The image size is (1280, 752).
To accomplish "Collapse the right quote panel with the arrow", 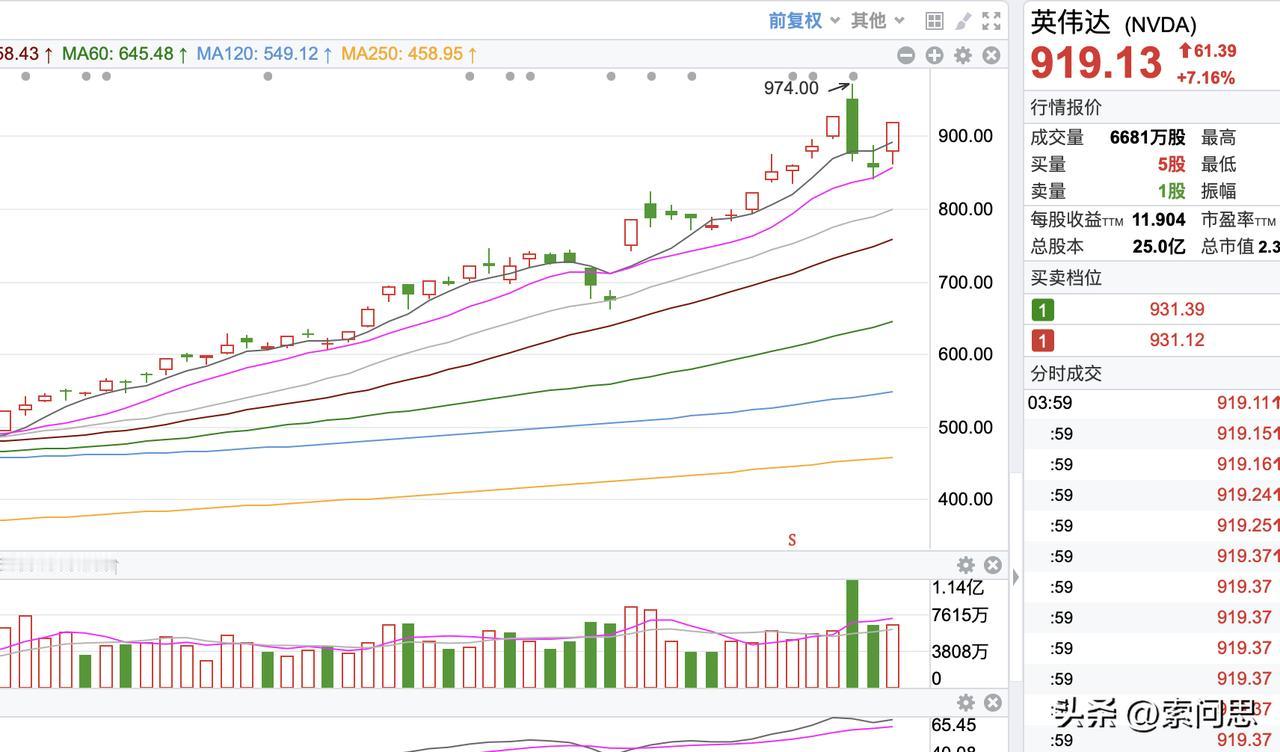I will pyautogui.click(x=1016, y=577).
